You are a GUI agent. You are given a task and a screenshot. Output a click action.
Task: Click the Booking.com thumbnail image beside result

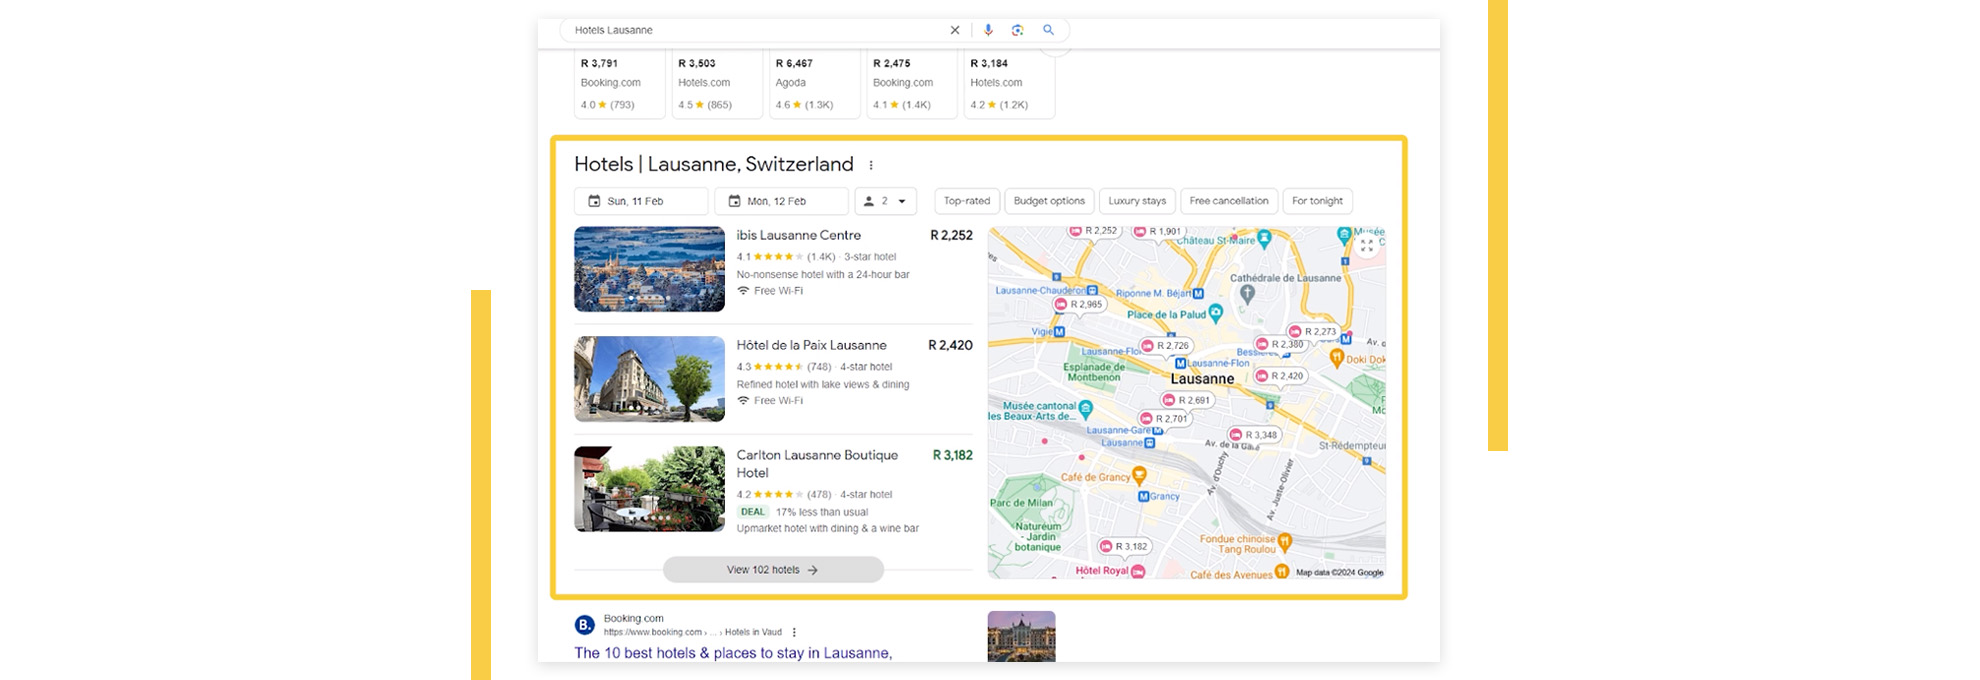[1021, 636]
